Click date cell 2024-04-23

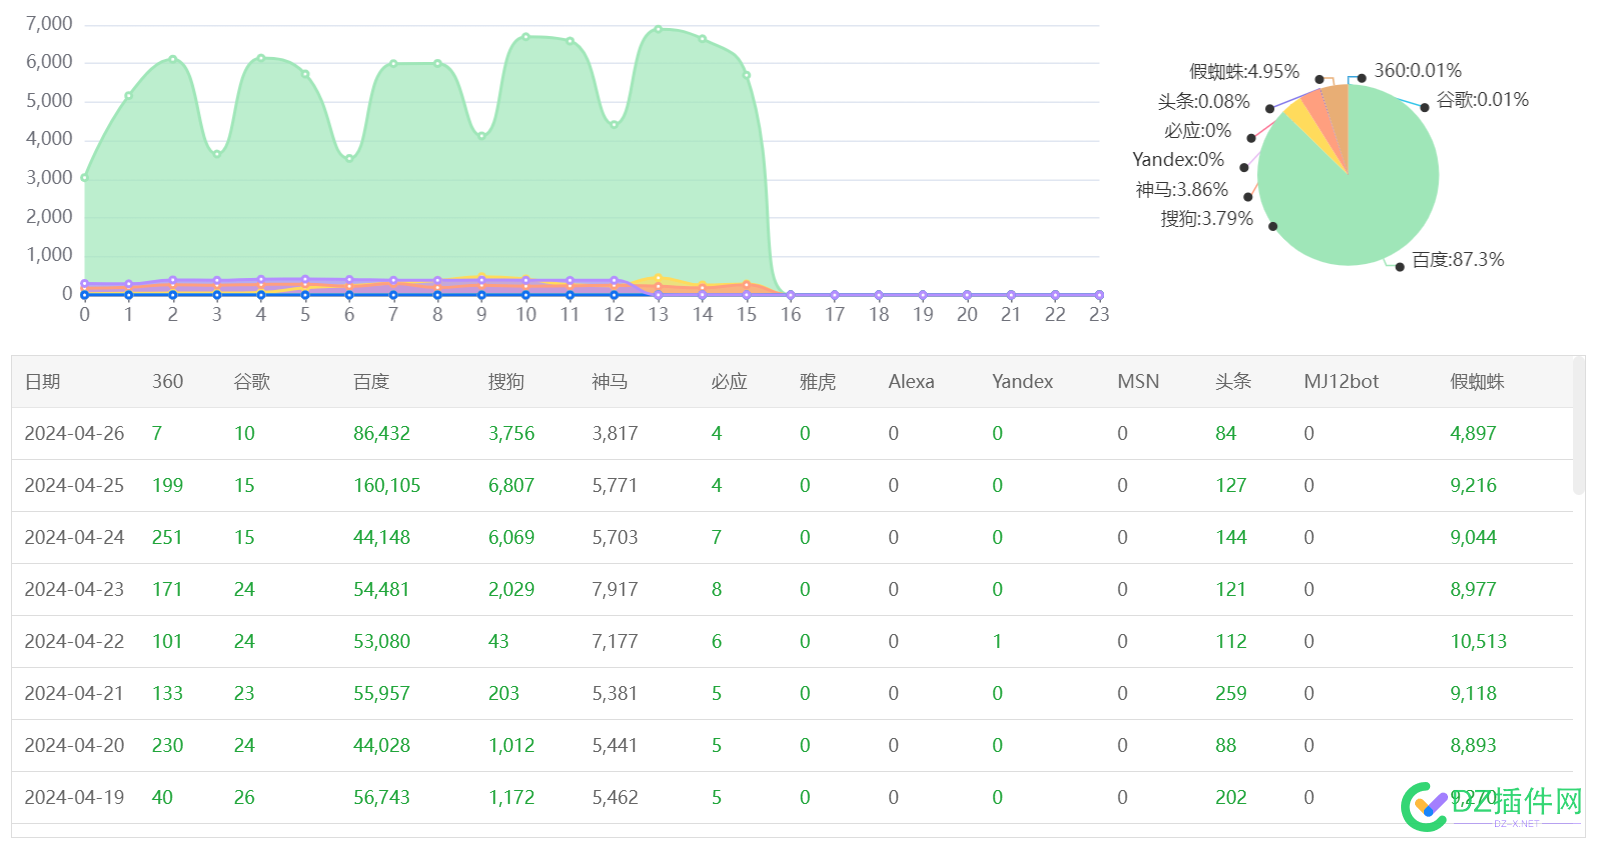pos(74,590)
